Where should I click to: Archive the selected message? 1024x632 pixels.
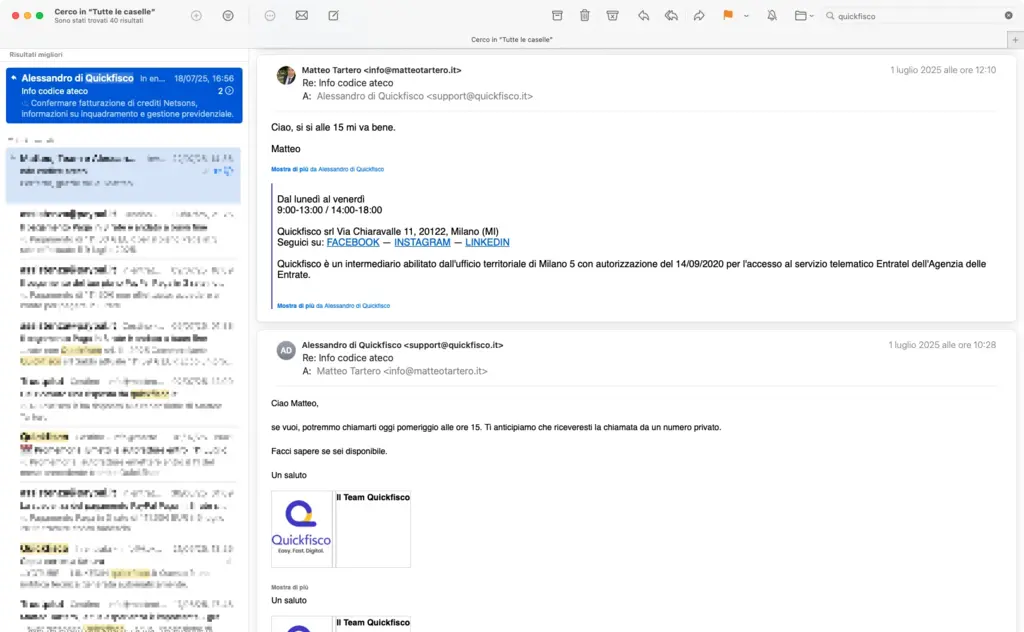tap(557, 16)
